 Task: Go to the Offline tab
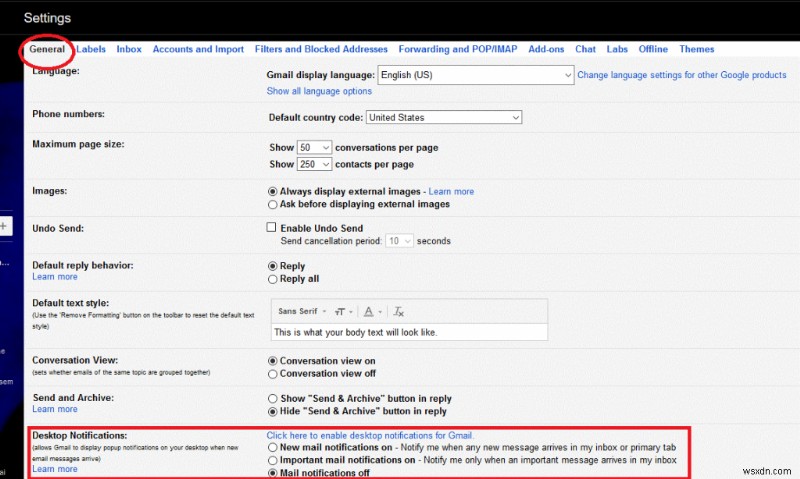coord(653,49)
